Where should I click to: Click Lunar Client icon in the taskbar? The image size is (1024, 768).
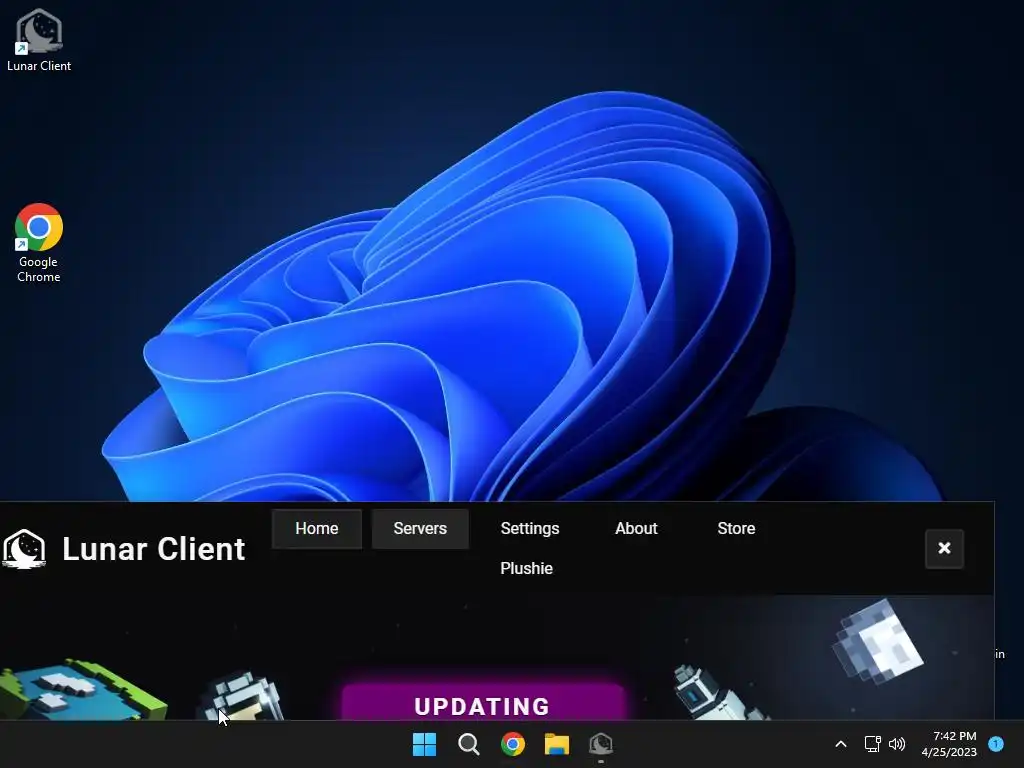(601, 744)
